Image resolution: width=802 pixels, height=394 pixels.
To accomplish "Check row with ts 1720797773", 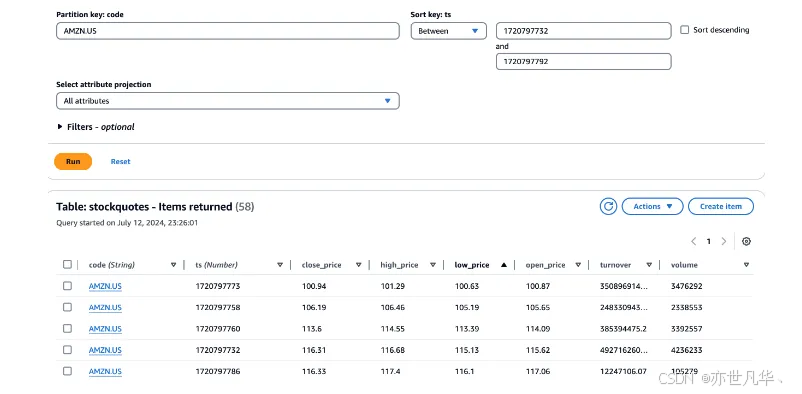I will coord(68,286).
